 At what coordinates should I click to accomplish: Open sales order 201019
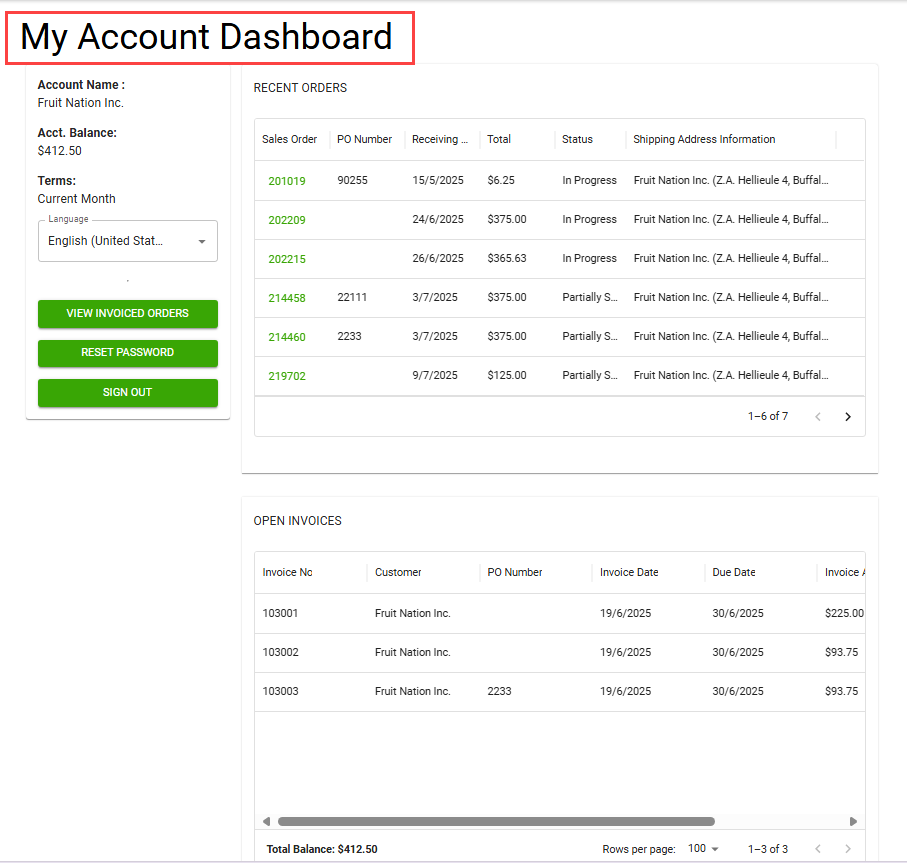[287, 181]
